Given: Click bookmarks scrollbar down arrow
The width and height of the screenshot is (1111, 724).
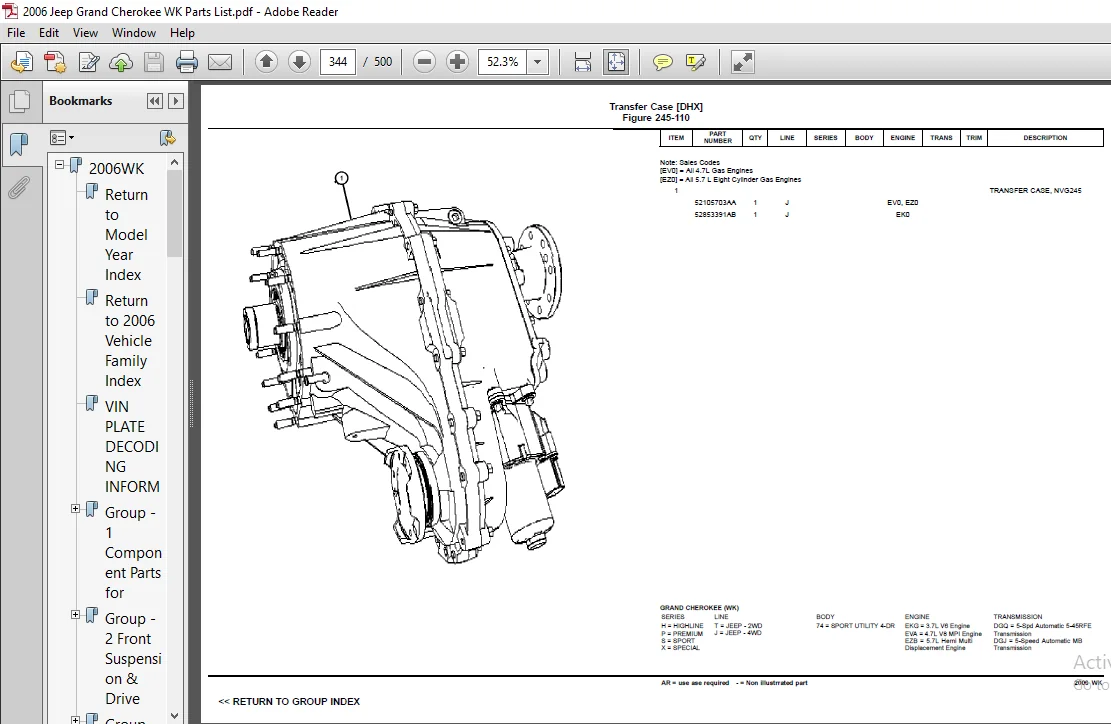Looking at the screenshot, I should coord(174,716).
